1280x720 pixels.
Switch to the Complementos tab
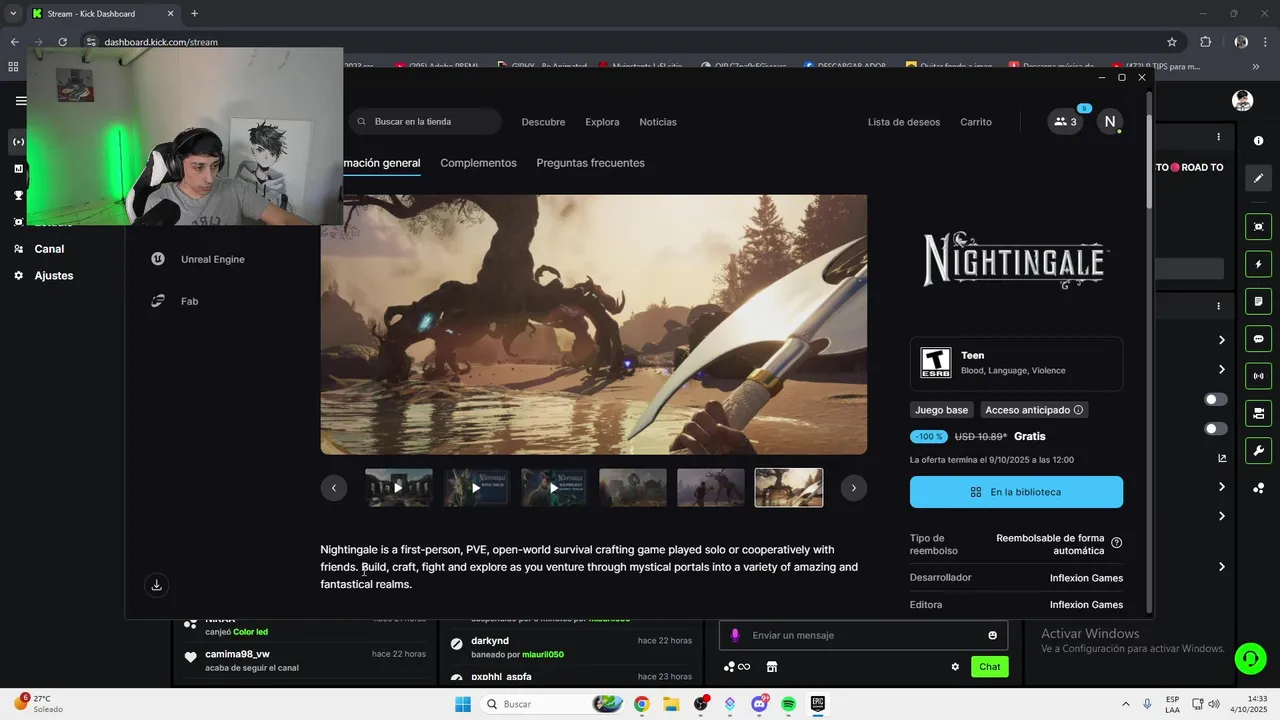(478, 163)
